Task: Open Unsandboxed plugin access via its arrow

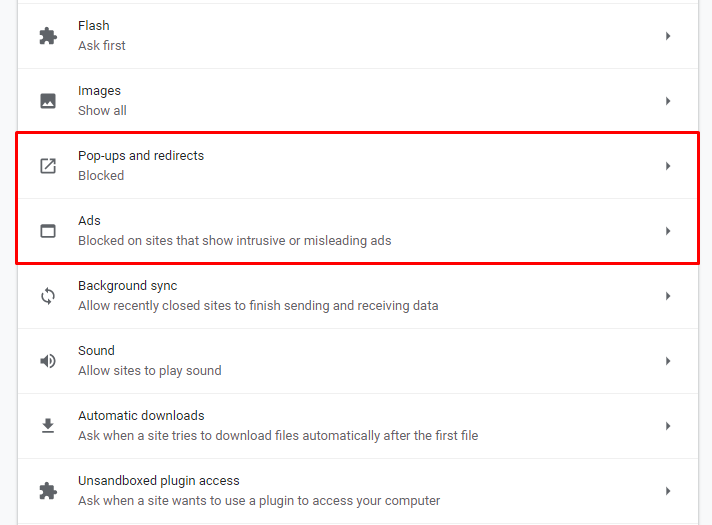Action: pos(668,491)
